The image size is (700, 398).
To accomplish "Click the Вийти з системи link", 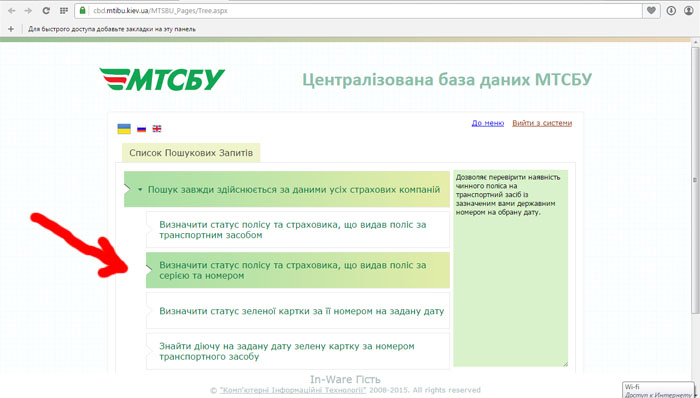I will tap(542, 123).
